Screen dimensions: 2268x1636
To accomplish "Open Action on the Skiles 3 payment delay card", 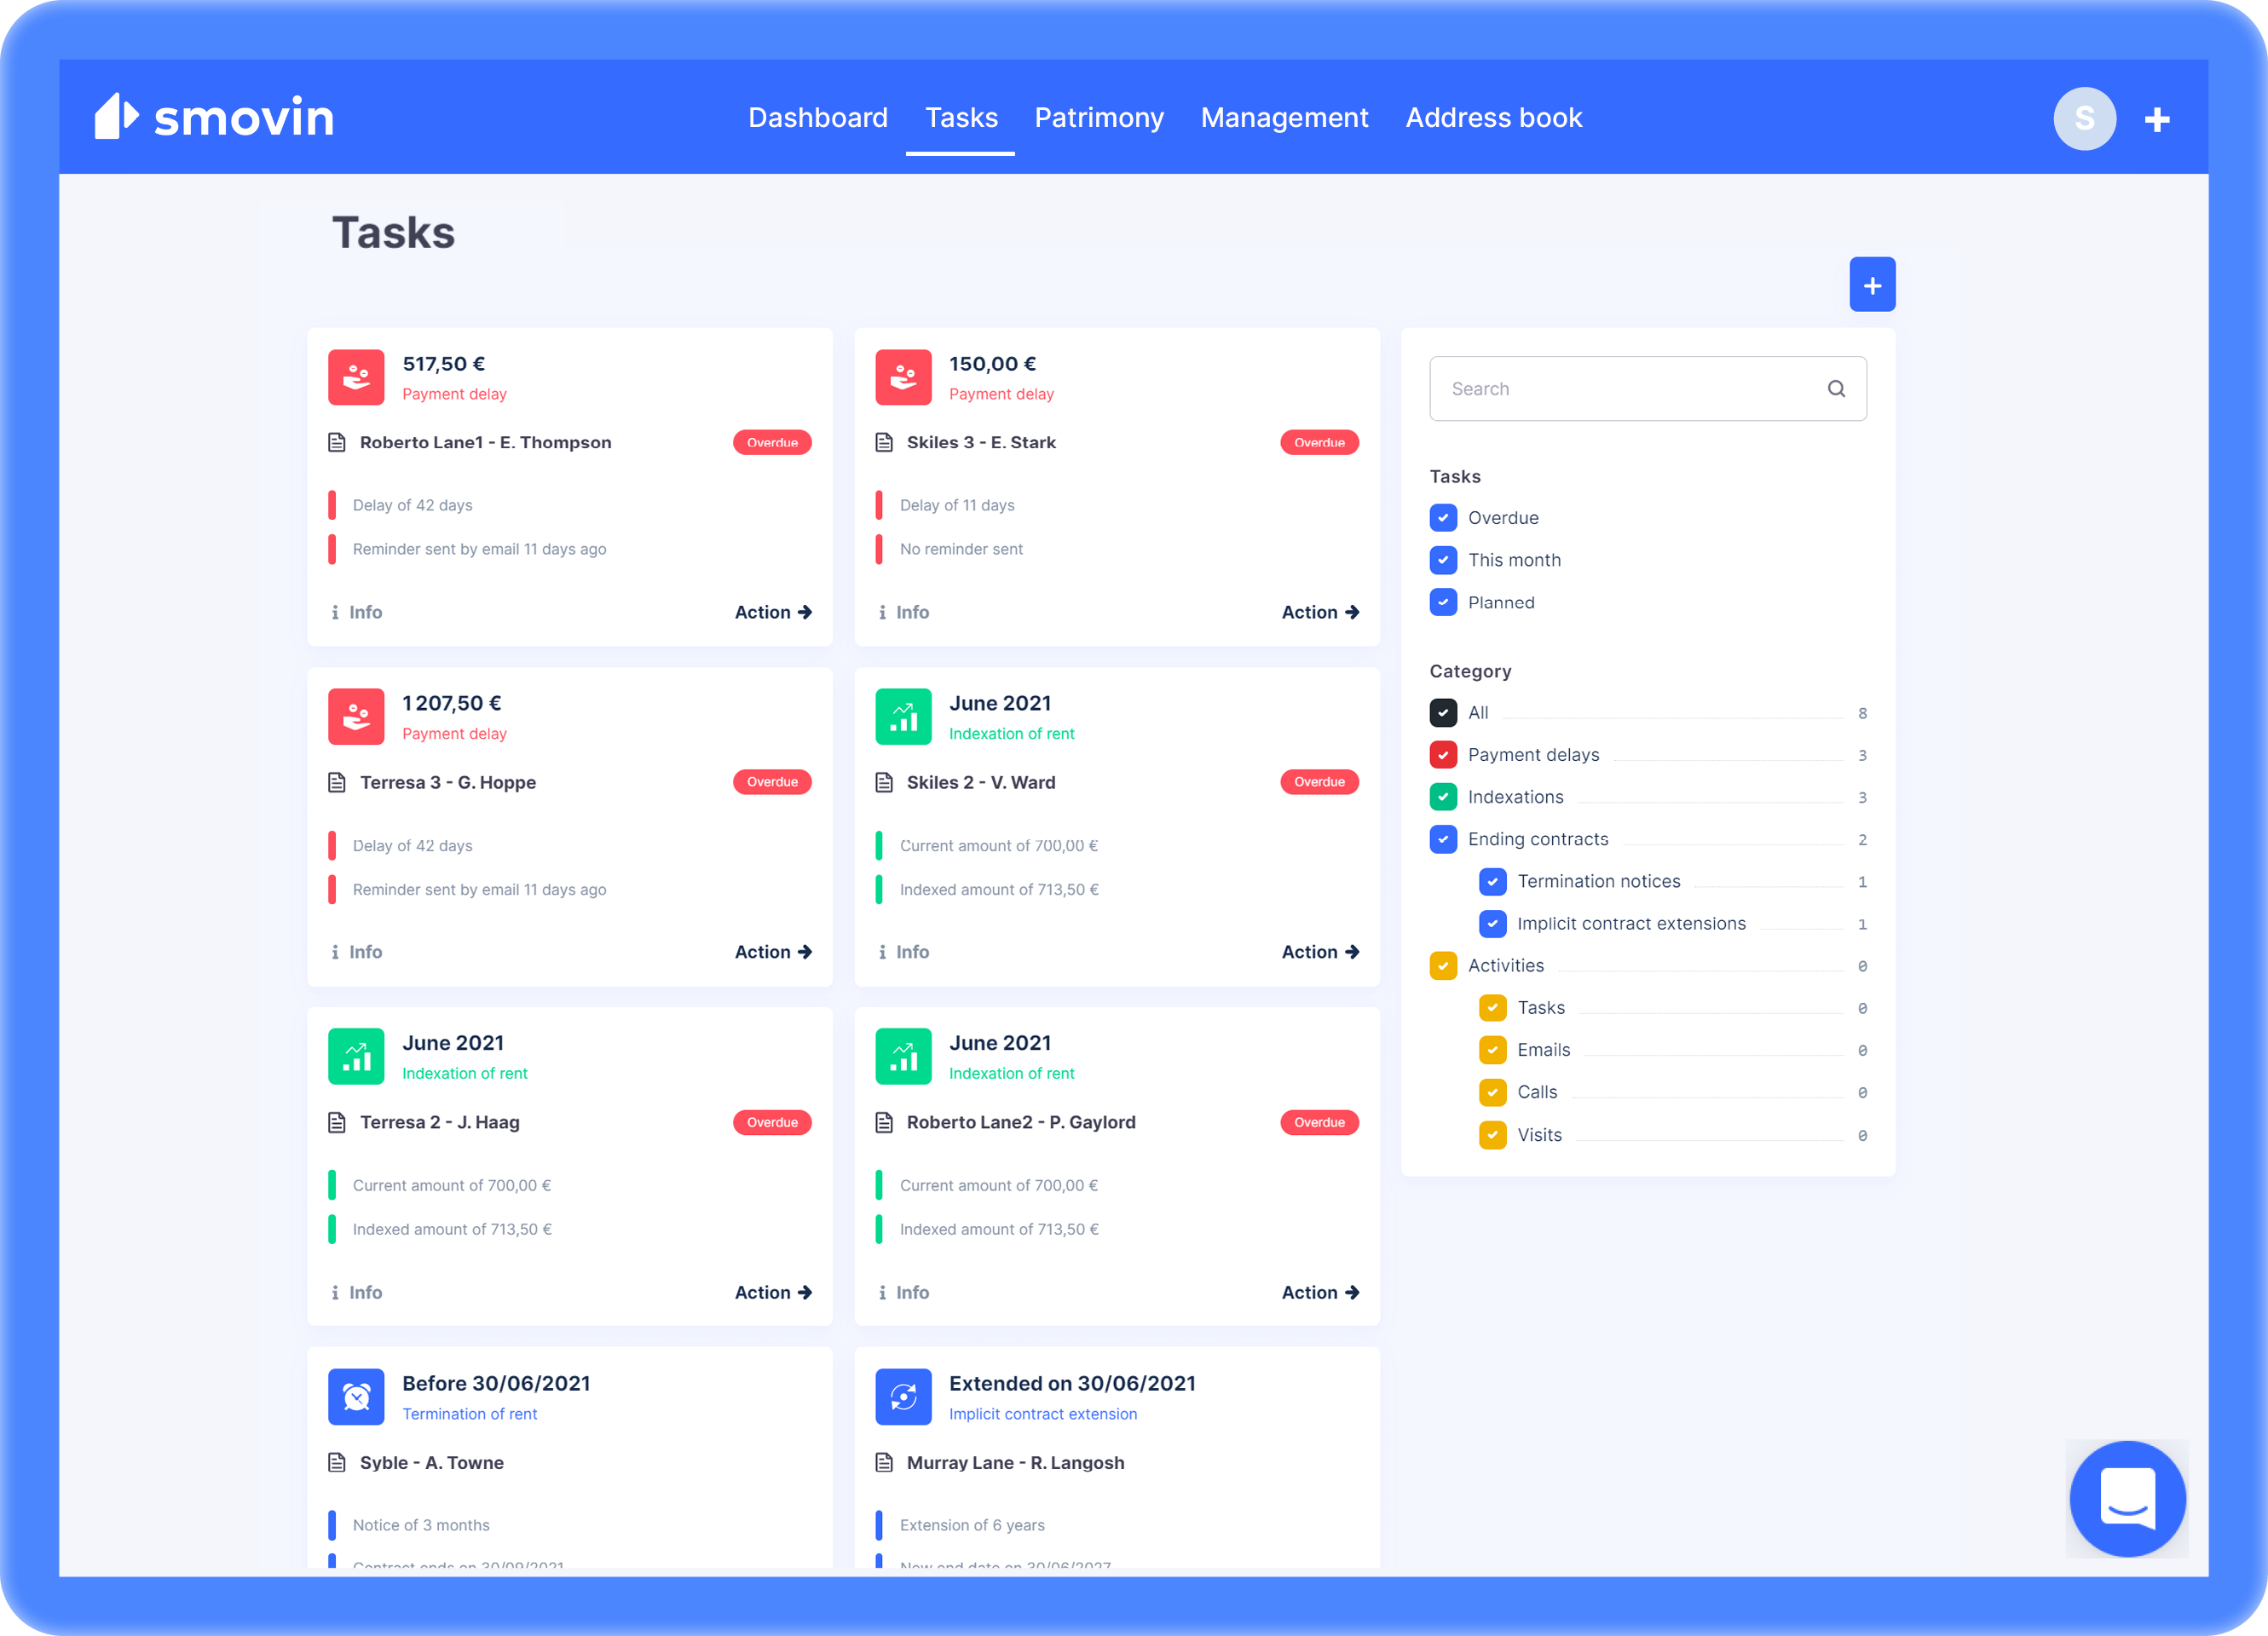I will [1320, 612].
